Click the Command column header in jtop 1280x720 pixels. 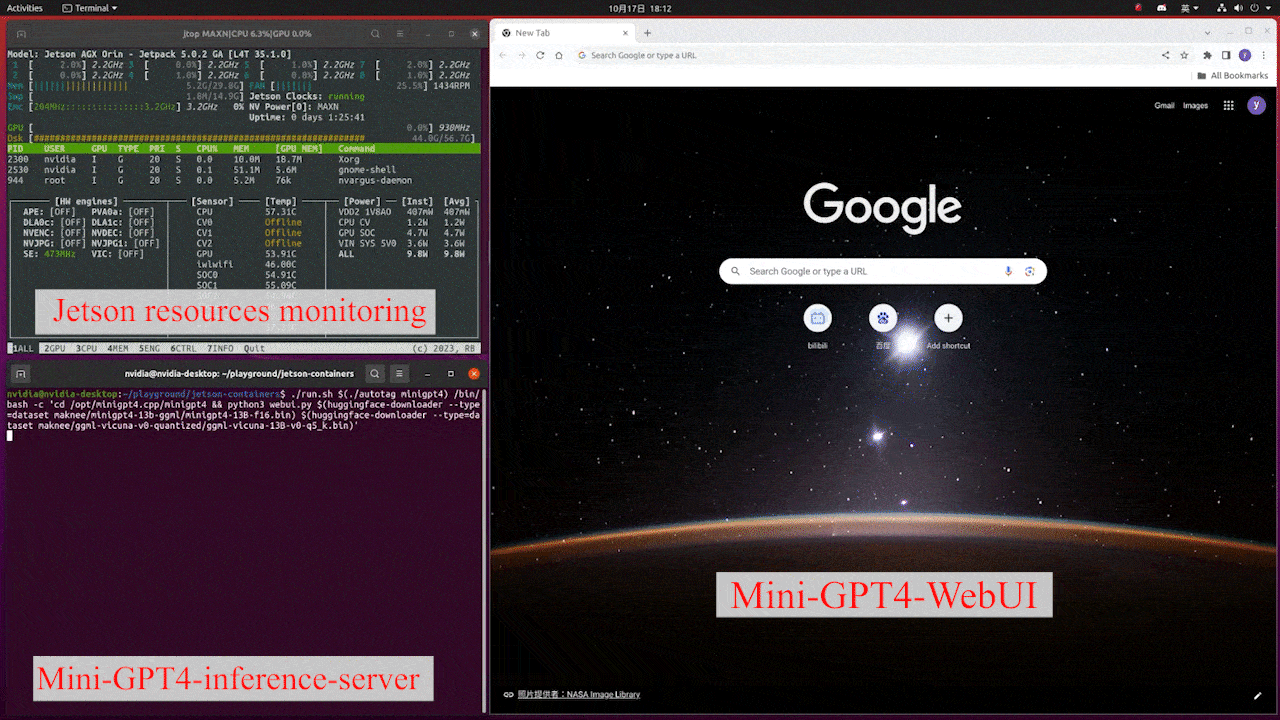coord(357,148)
